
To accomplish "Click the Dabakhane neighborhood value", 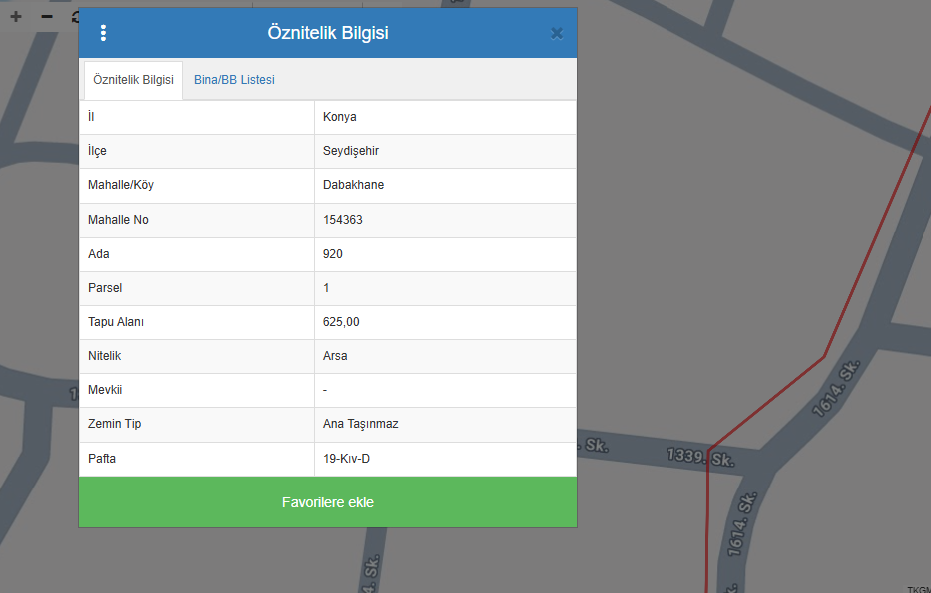I will pyautogui.click(x=353, y=185).
